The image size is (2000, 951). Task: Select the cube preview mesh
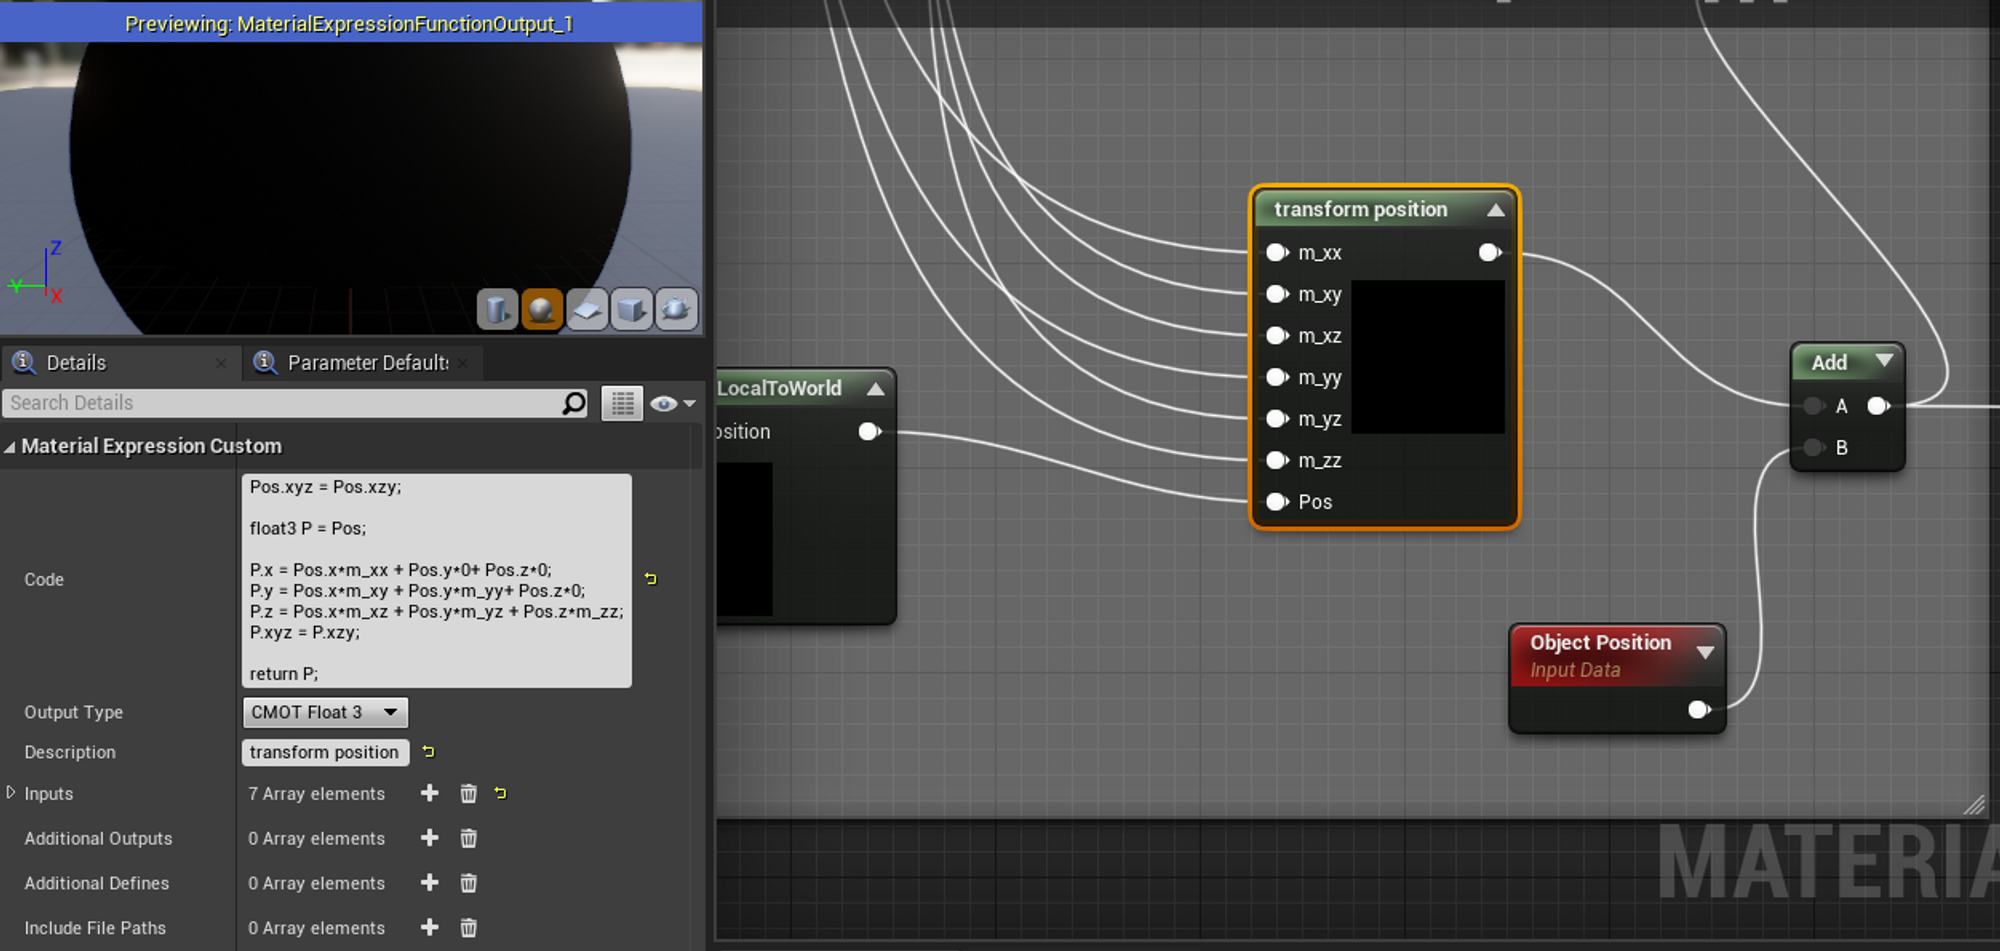[631, 310]
